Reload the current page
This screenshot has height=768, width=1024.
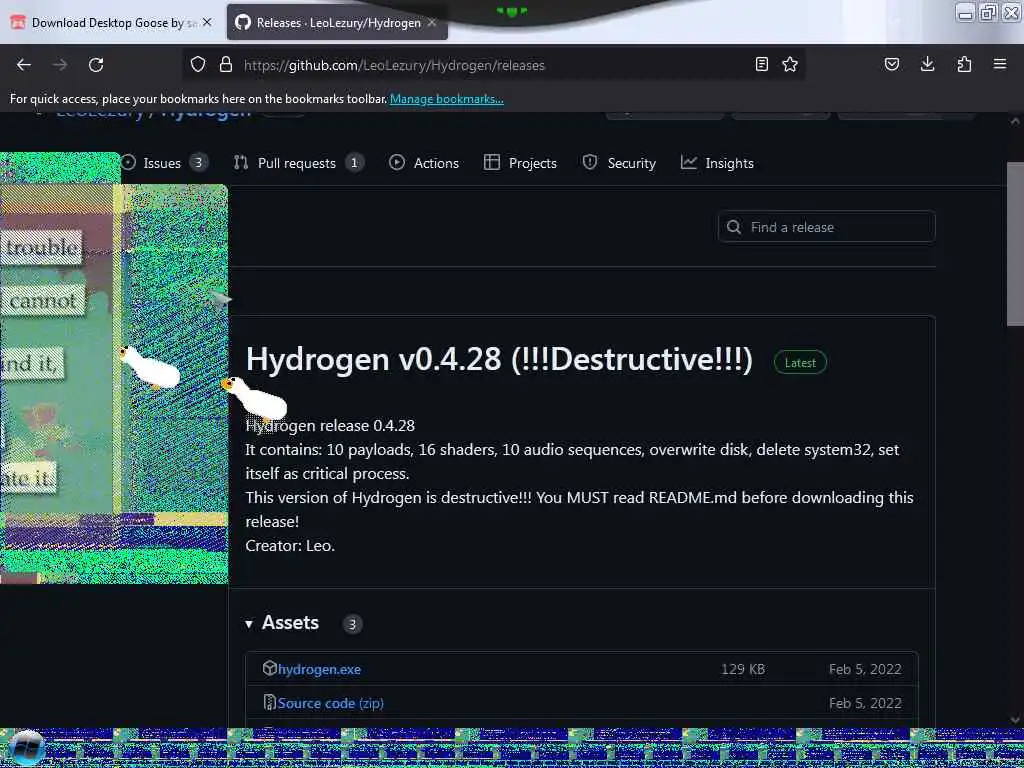[96, 65]
